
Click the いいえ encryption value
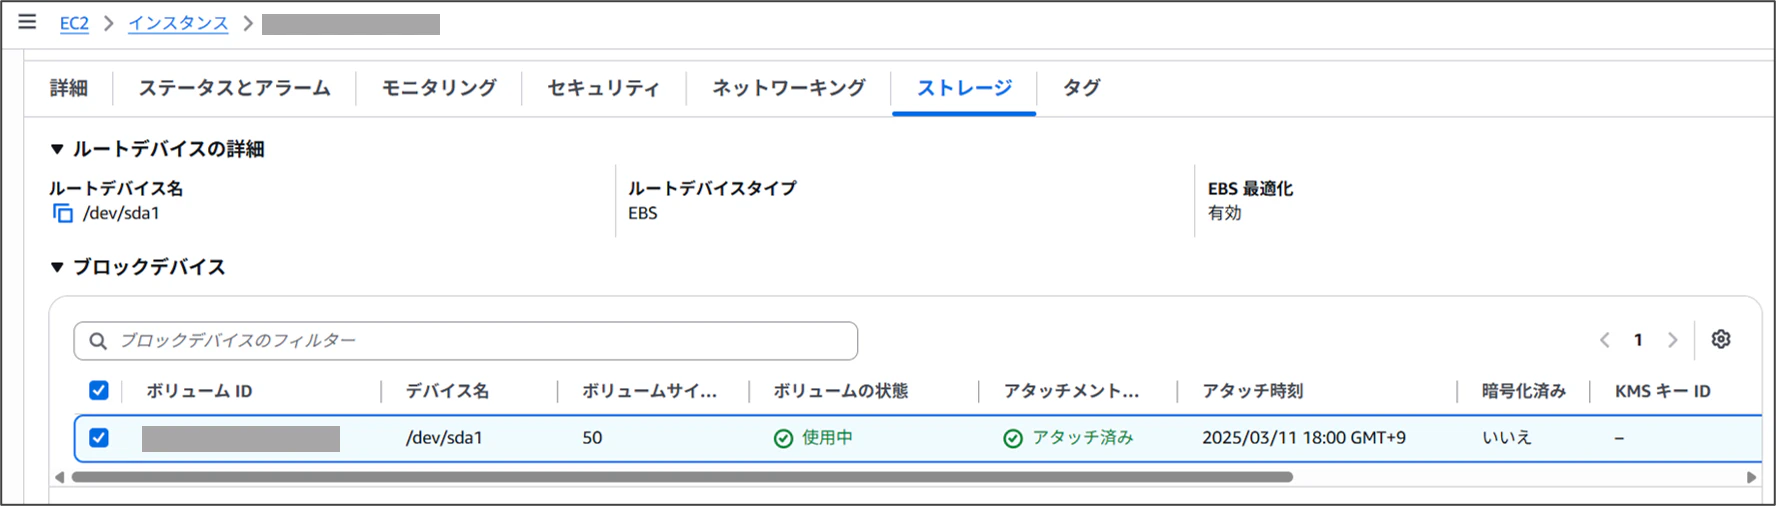pyautogui.click(x=1506, y=438)
